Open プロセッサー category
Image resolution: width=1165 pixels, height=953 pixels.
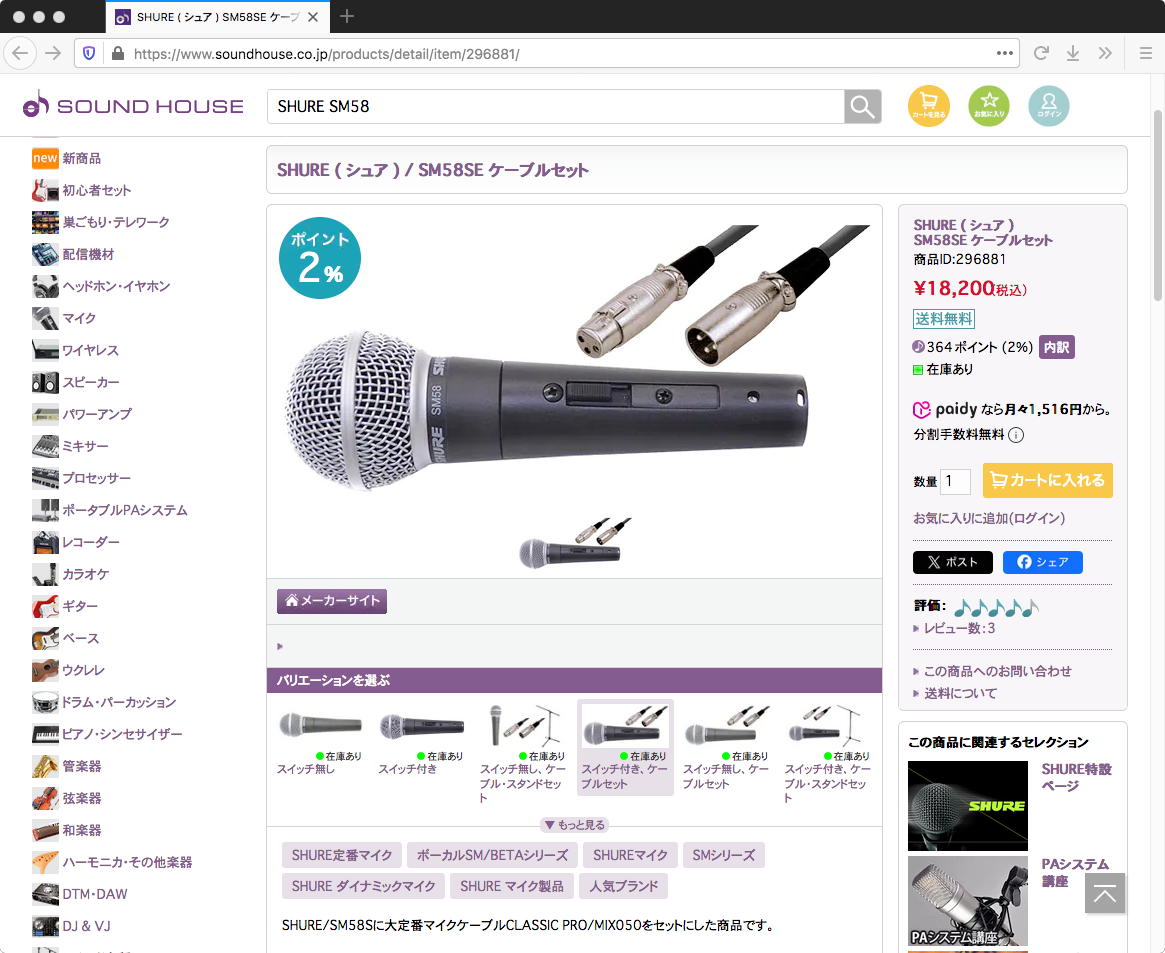(82, 478)
